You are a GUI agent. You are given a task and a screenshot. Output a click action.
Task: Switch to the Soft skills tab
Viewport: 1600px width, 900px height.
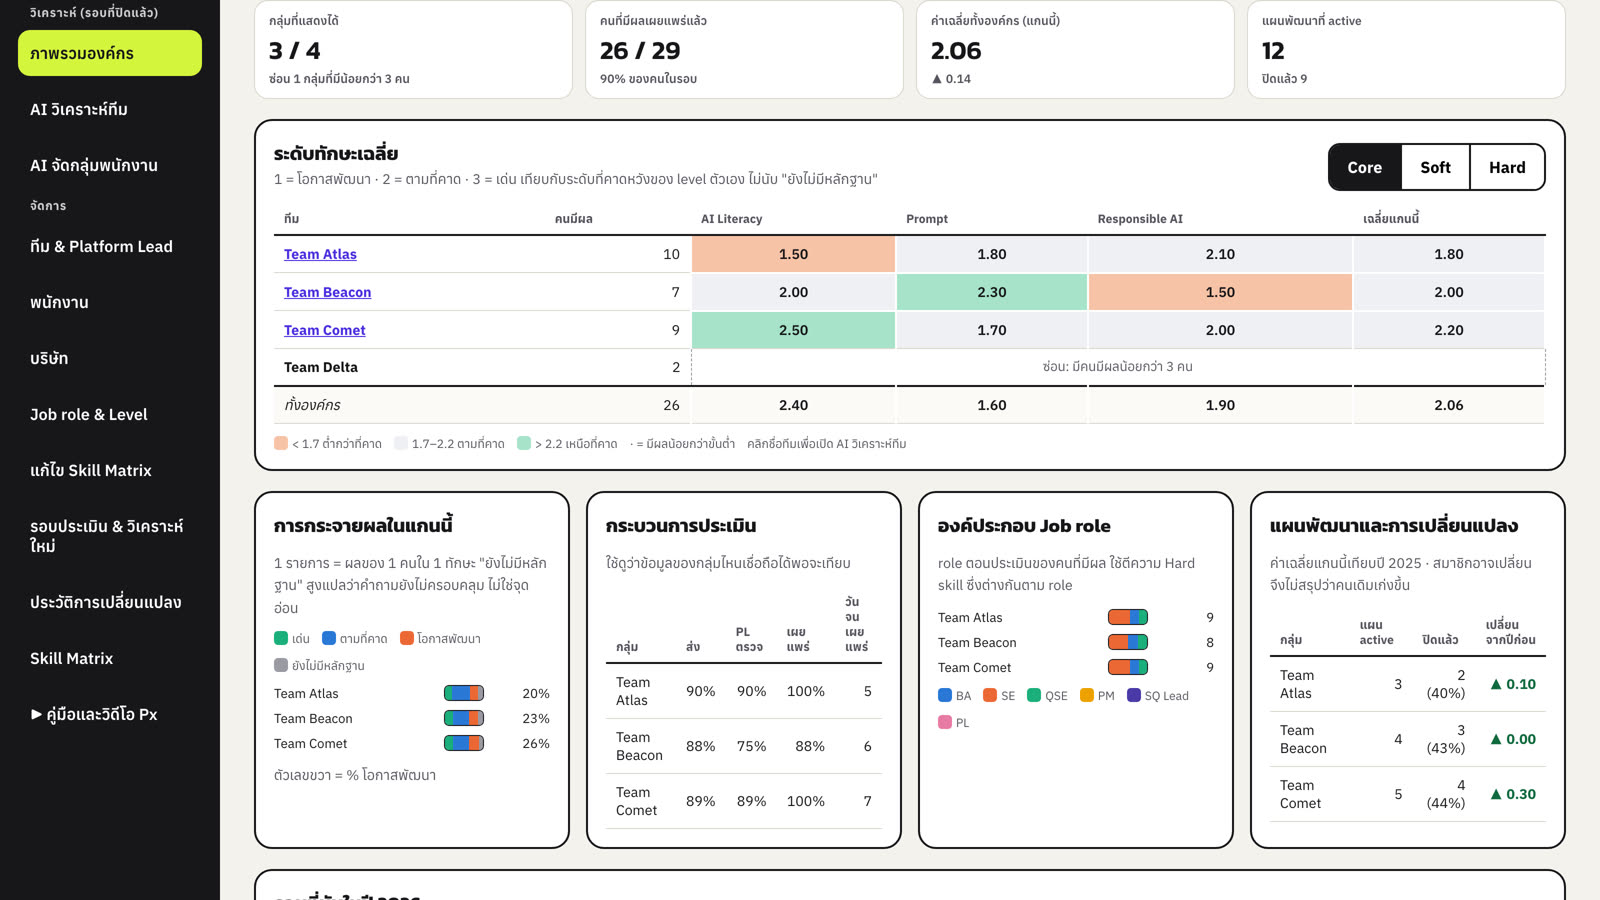click(1435, 167)
